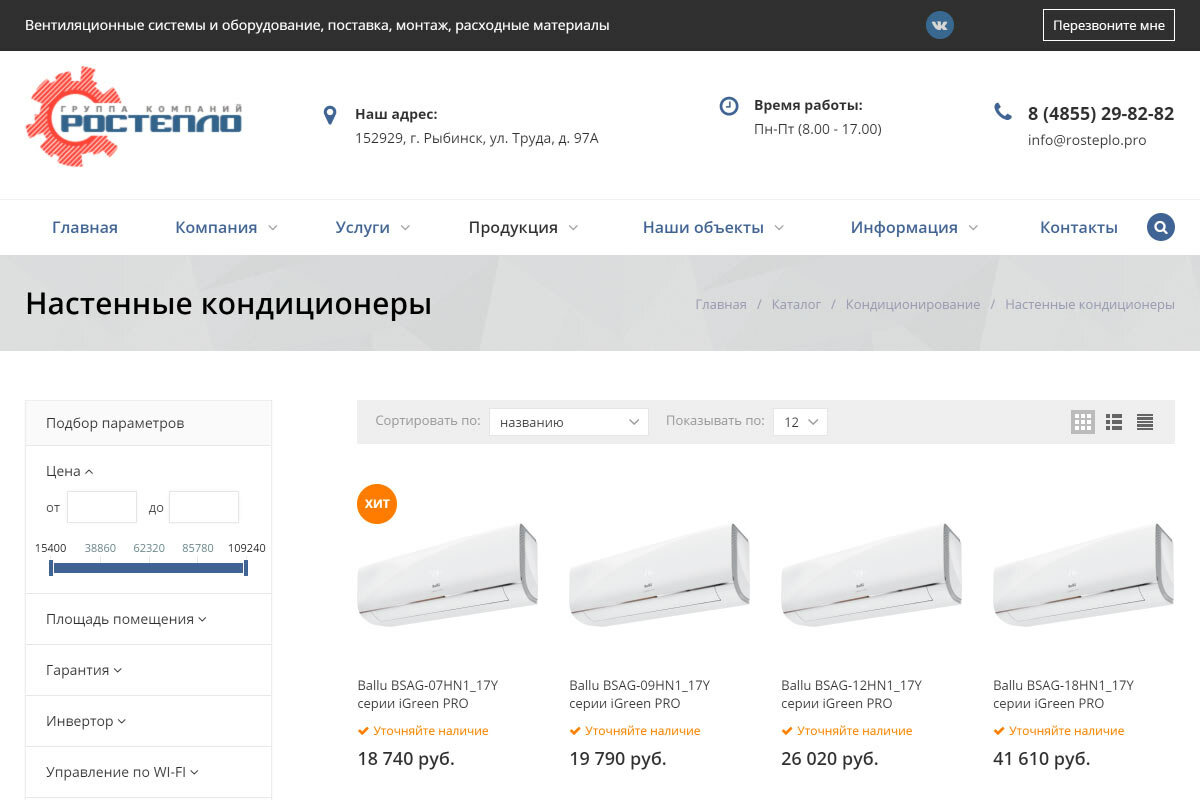Viewport: 1200px width, 800px height.
Task: Go to the Контакты page
Action: pos(1079,227)
